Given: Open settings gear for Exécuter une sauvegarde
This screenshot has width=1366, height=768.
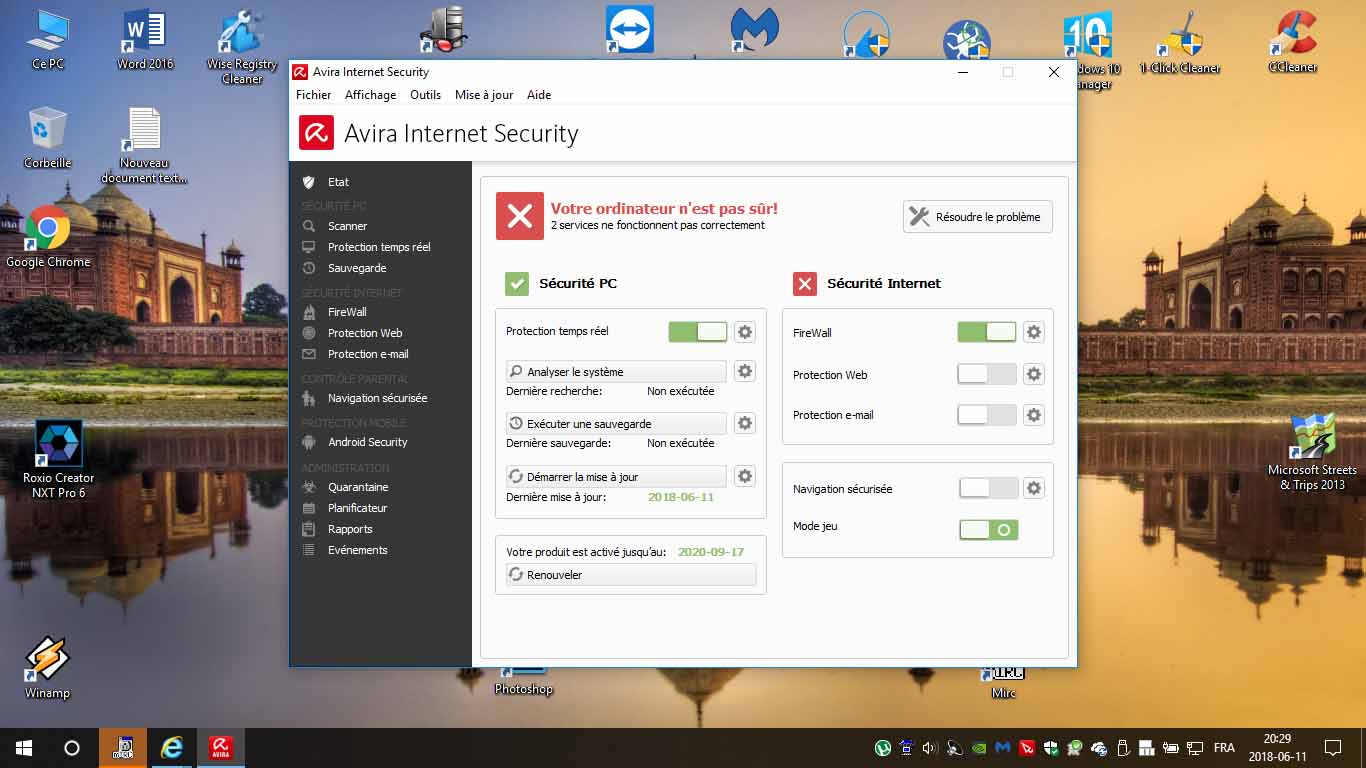Looking at the screenshot, I should point(745,423).
